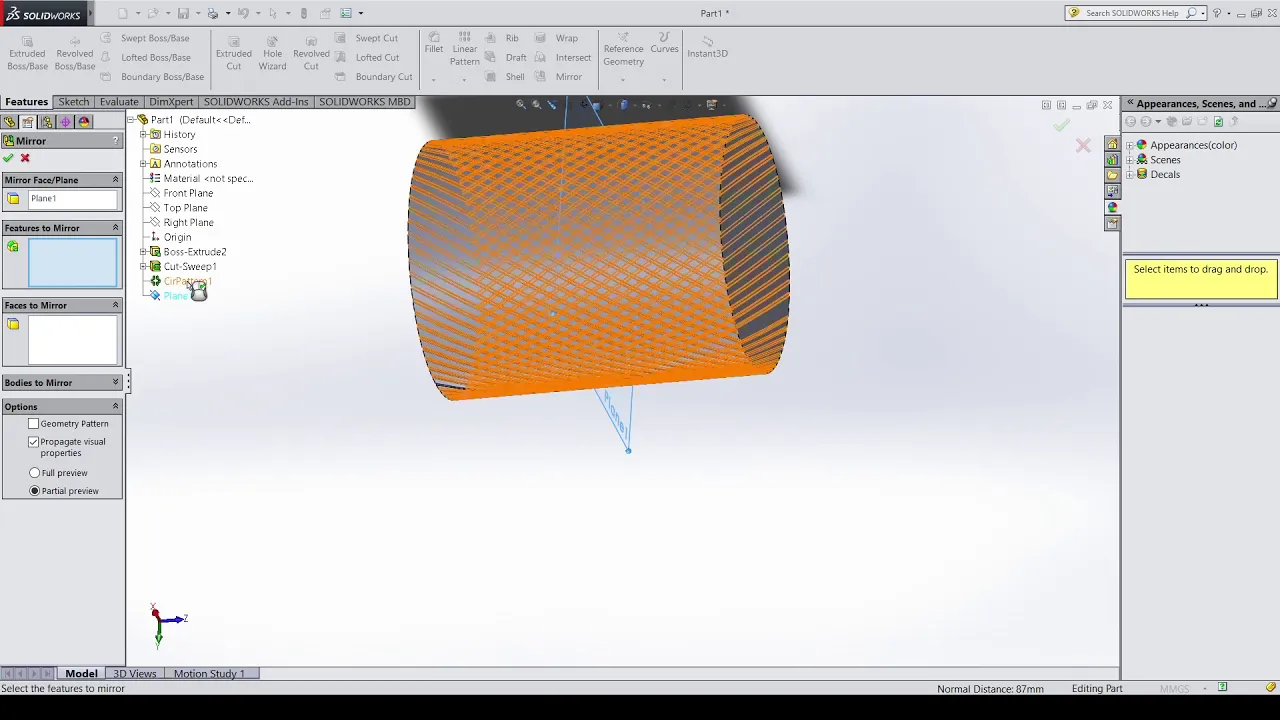
Task: Expand the Decals tree node
Action: pyautogui.click(x=1130, y=174)
